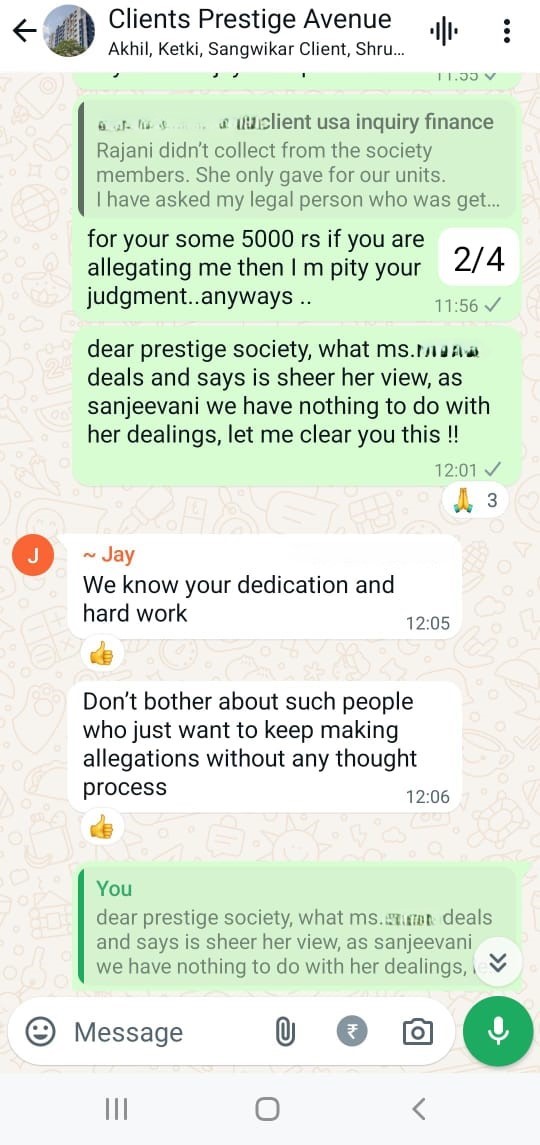Screen dimensions: 540x1145
Task: Open the group profile picture
Action: tap(69, 31)
